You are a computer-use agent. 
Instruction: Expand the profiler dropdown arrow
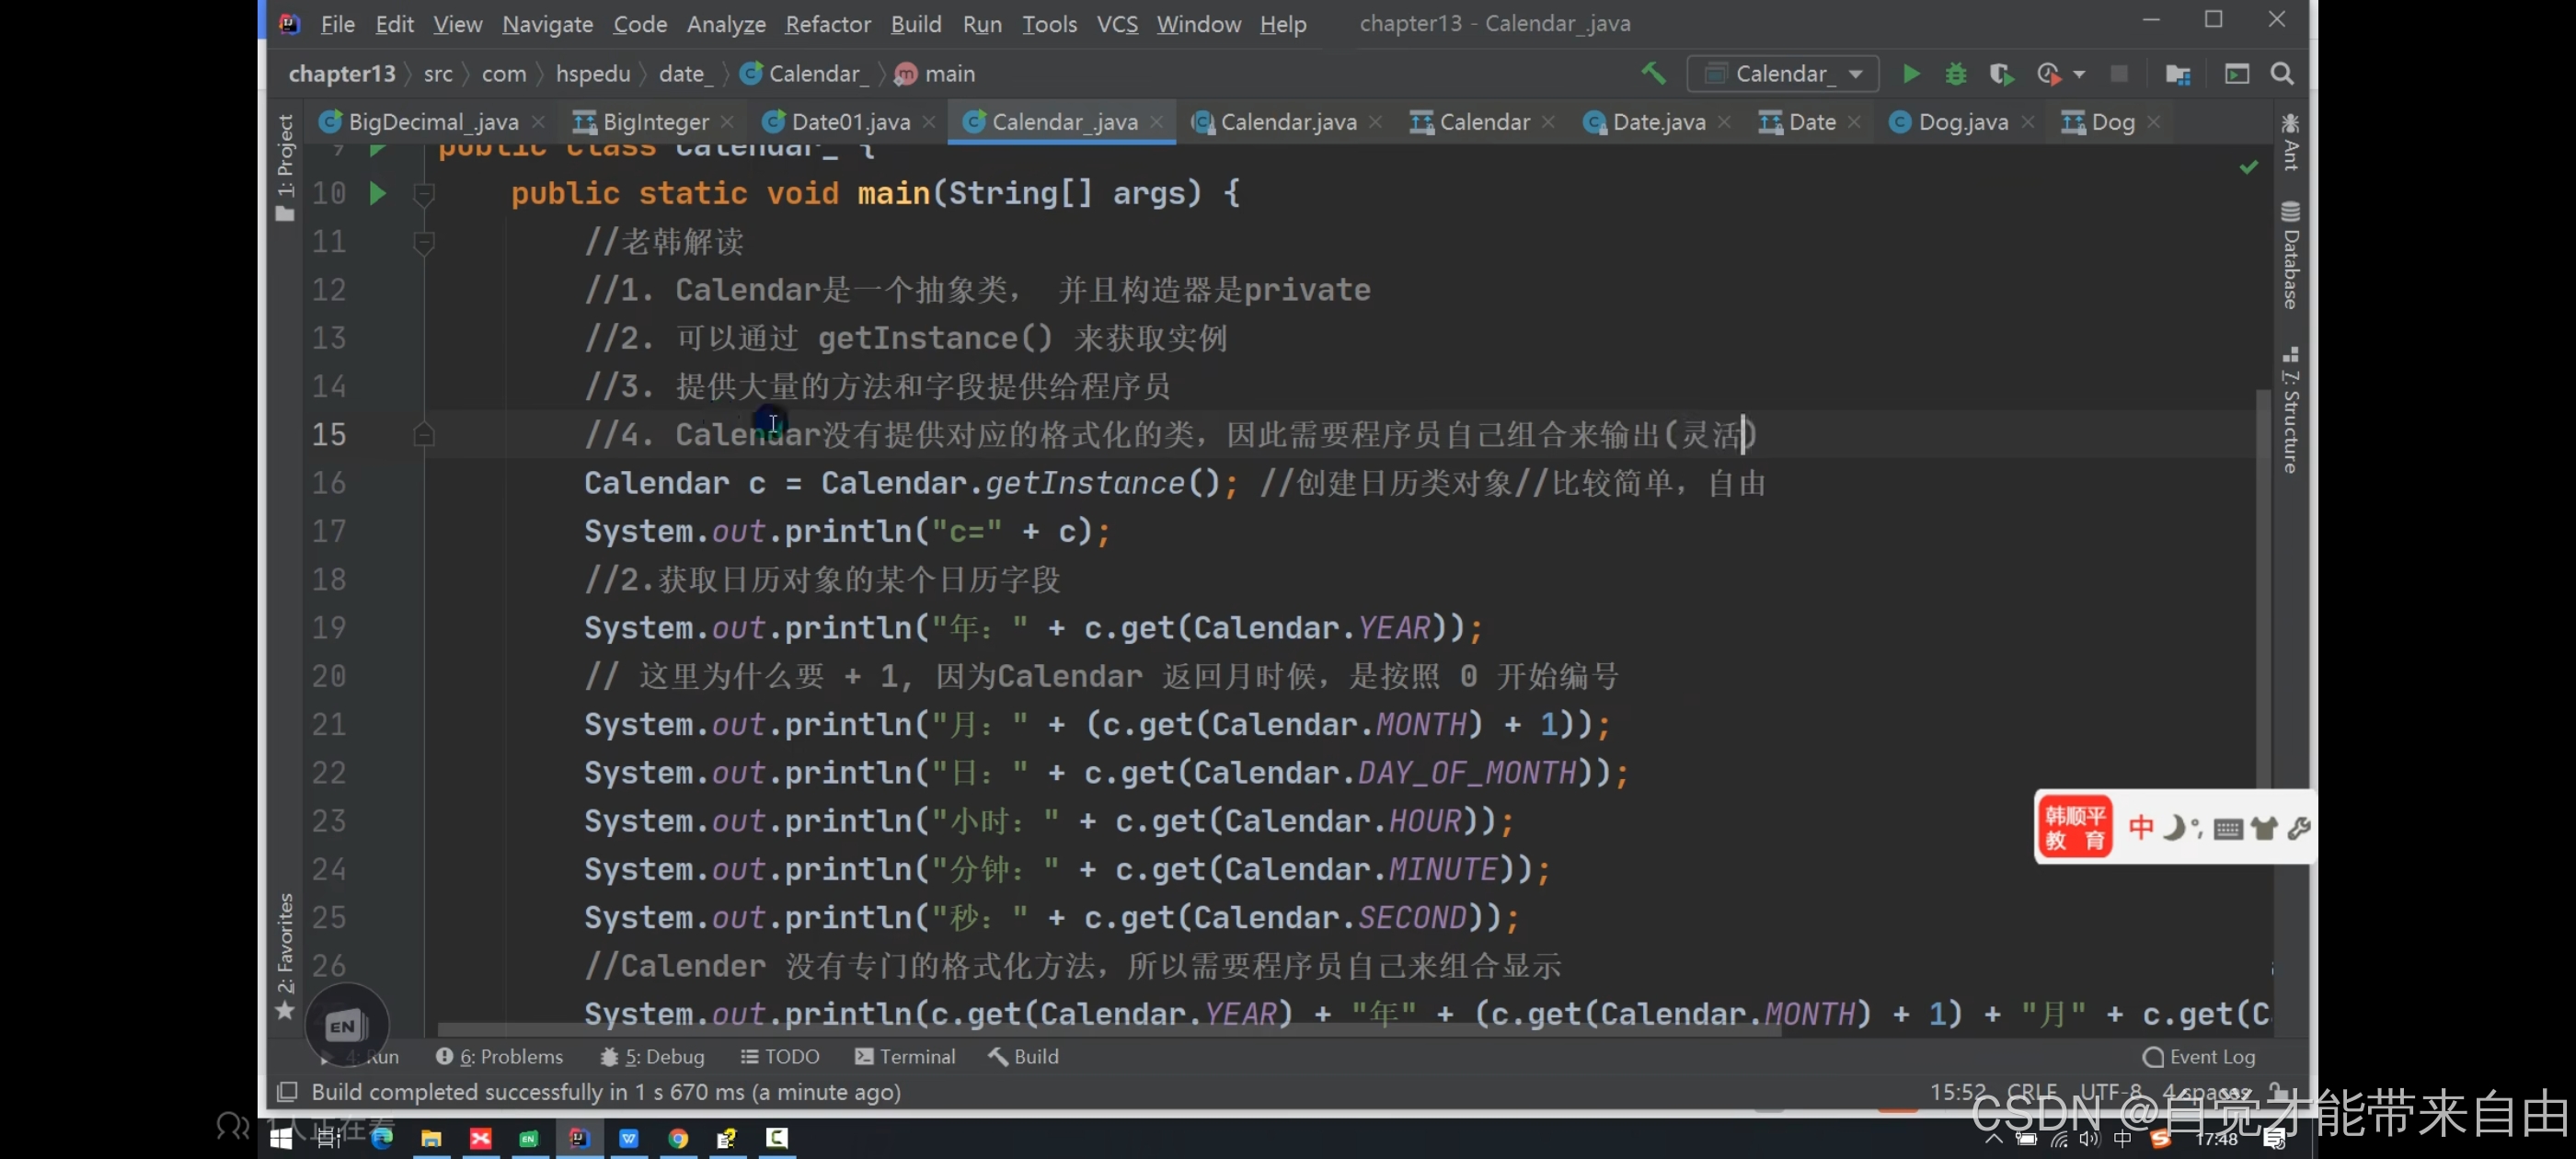[2079, 74]
